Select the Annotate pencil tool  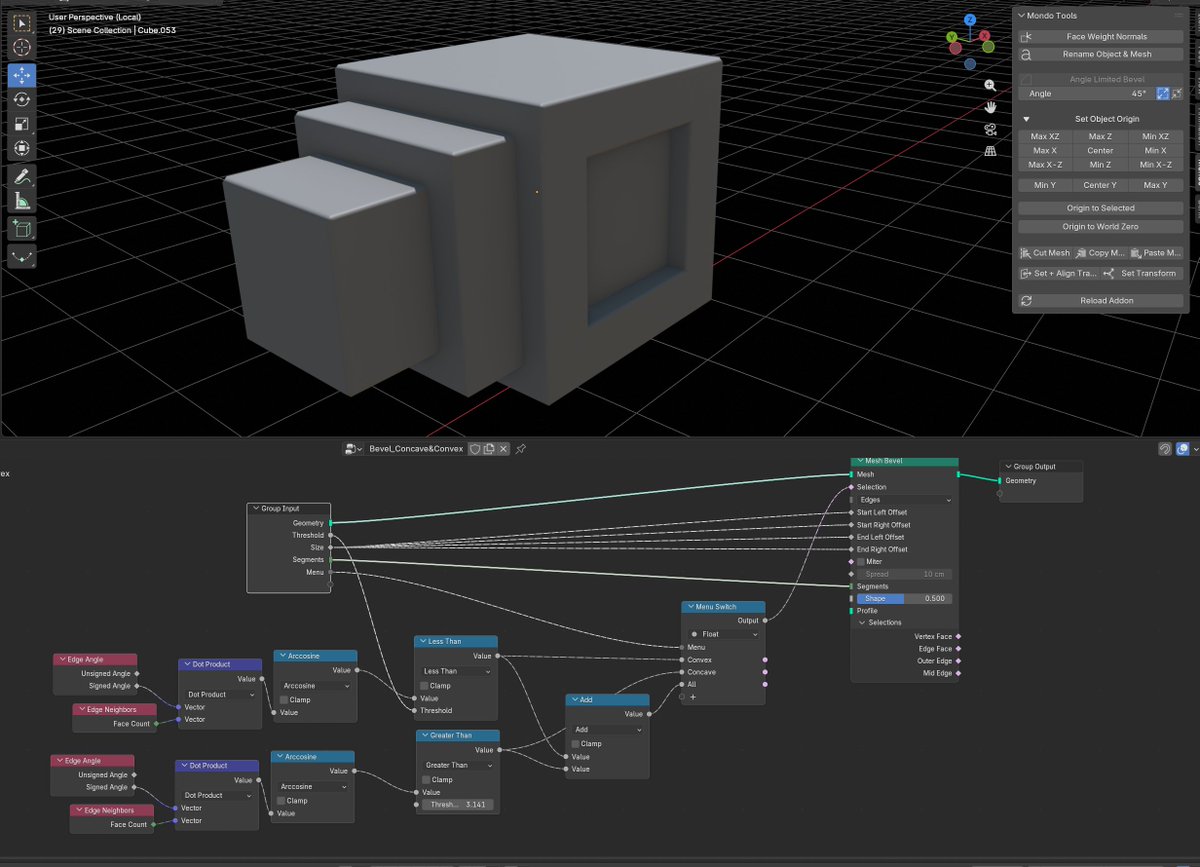22,176
